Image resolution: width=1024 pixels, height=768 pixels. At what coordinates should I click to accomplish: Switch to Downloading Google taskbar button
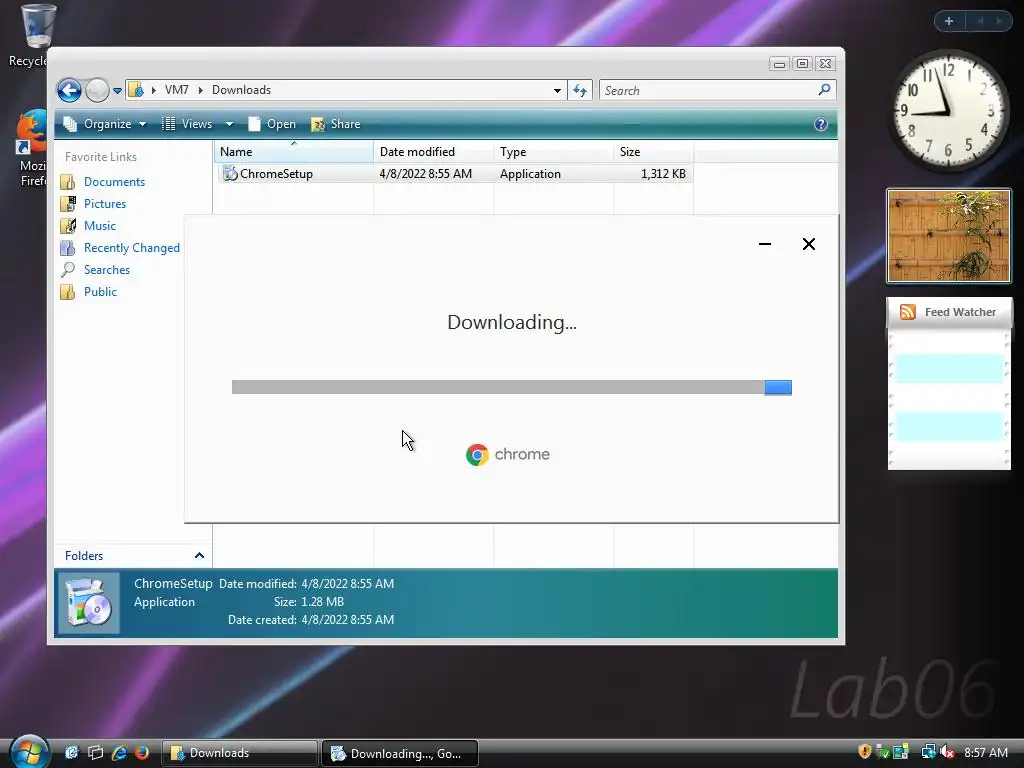(x=400, y=753)
